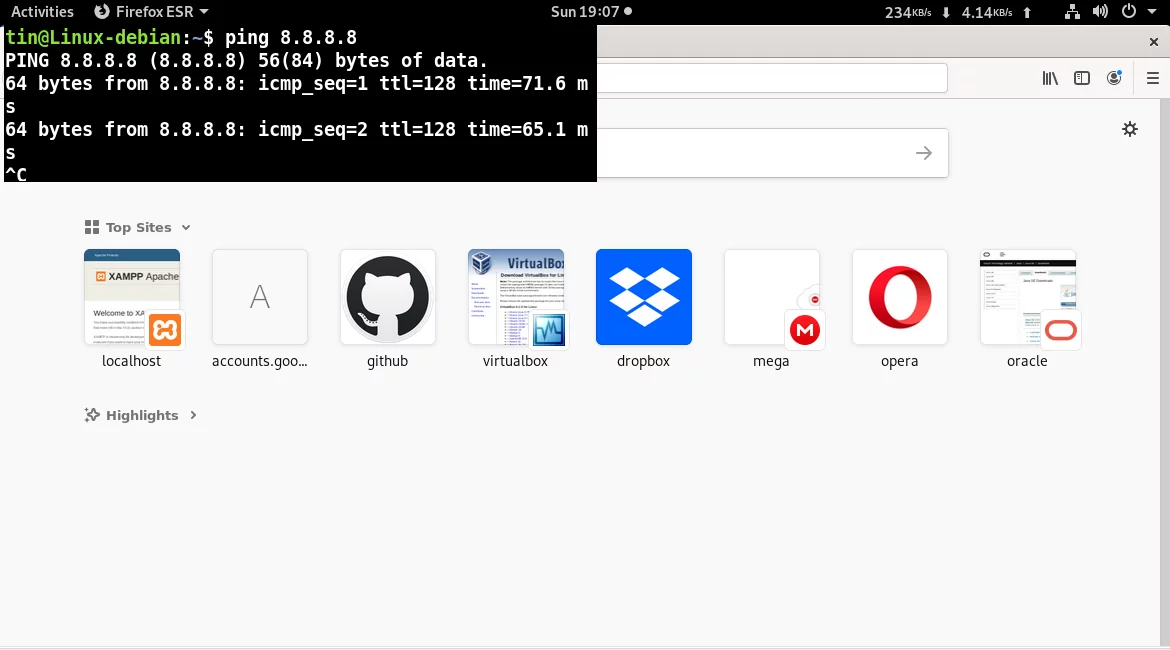Click the Firefox vertical scrollbar
This screenshot has height=650, width=1170.
[1165, 372]
